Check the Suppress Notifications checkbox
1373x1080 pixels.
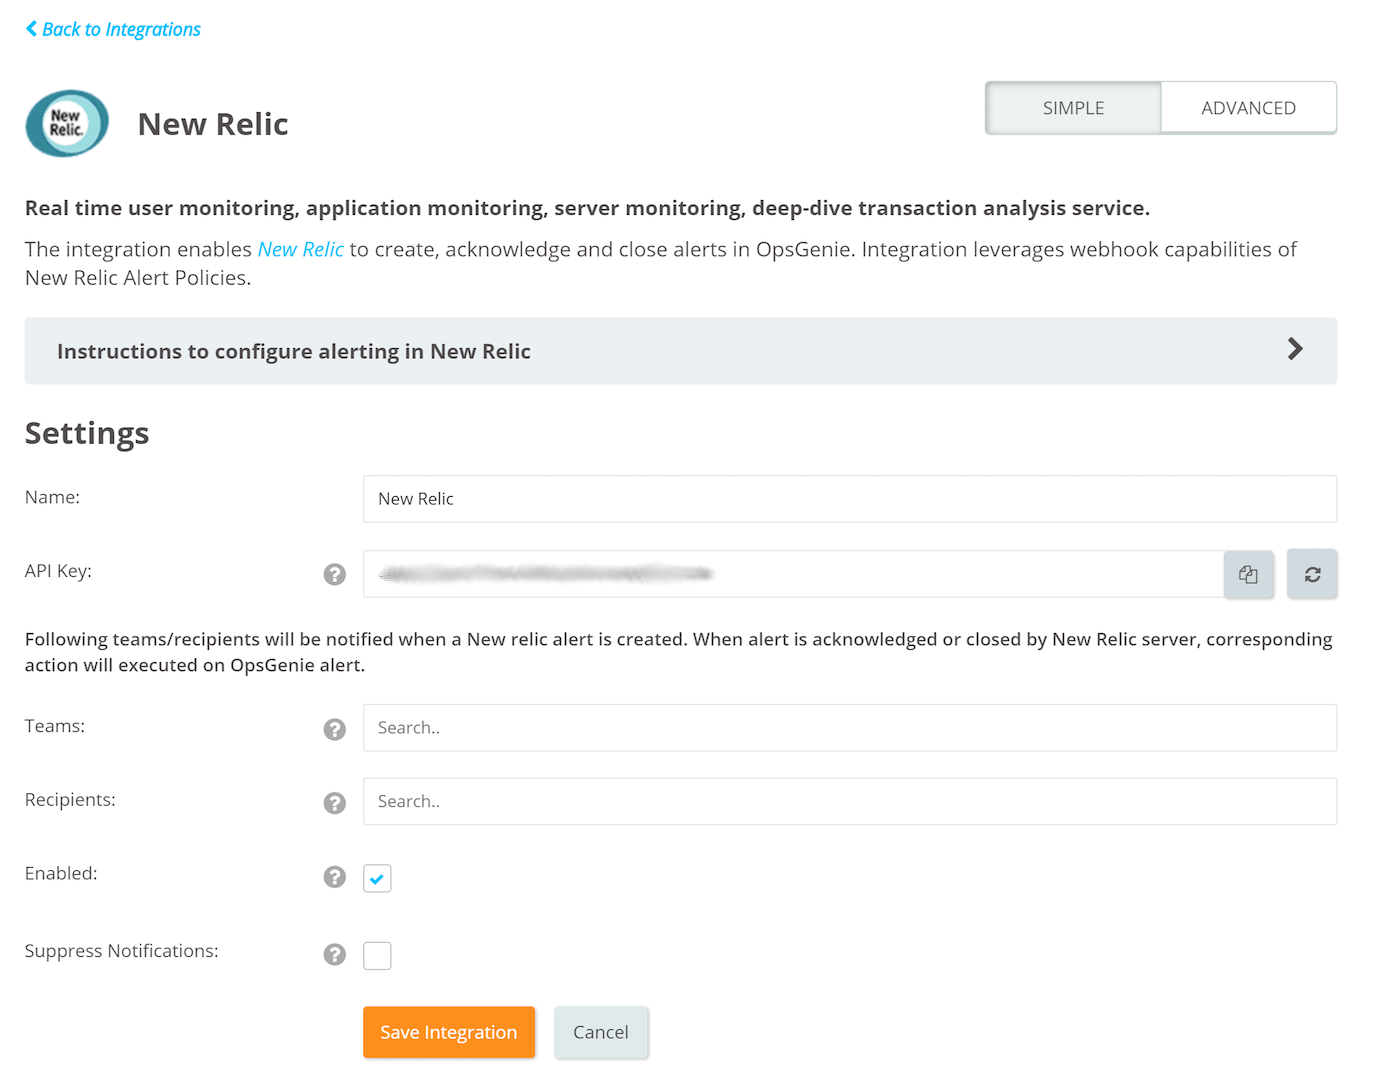point(377,956)
